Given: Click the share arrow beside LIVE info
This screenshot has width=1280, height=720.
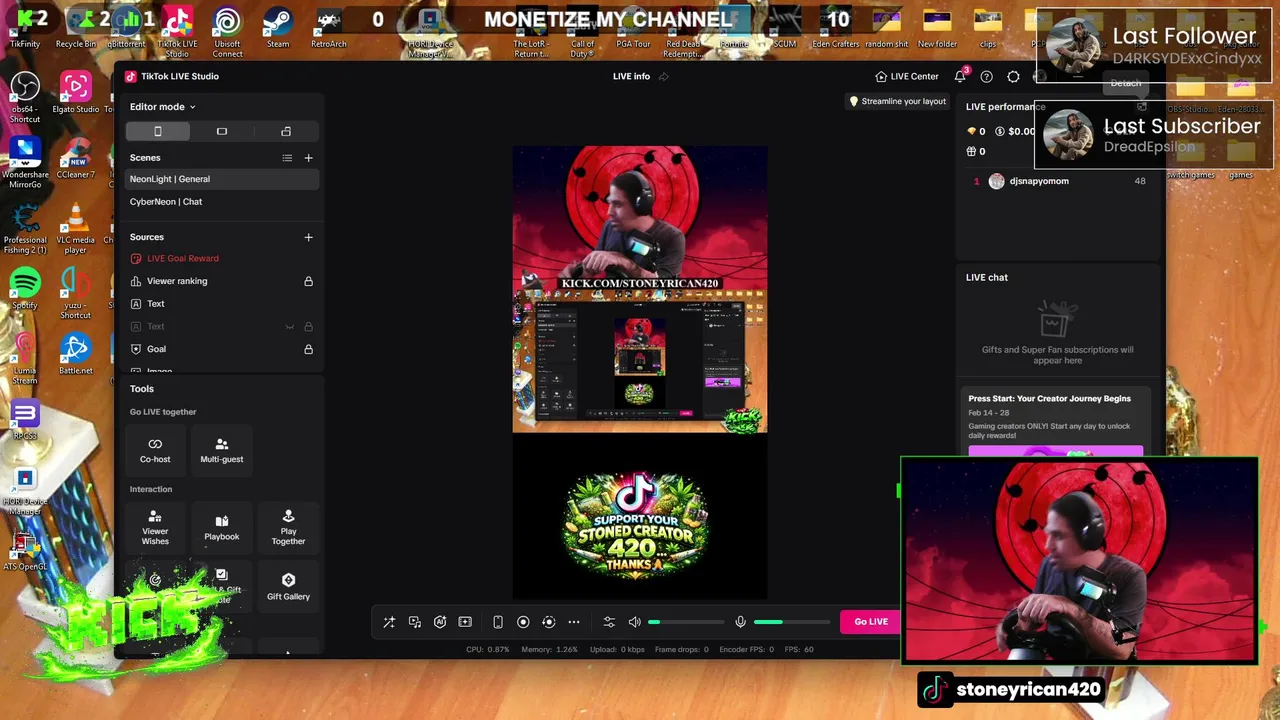Looking at the screenshot, I should click(x=663, y=76).
